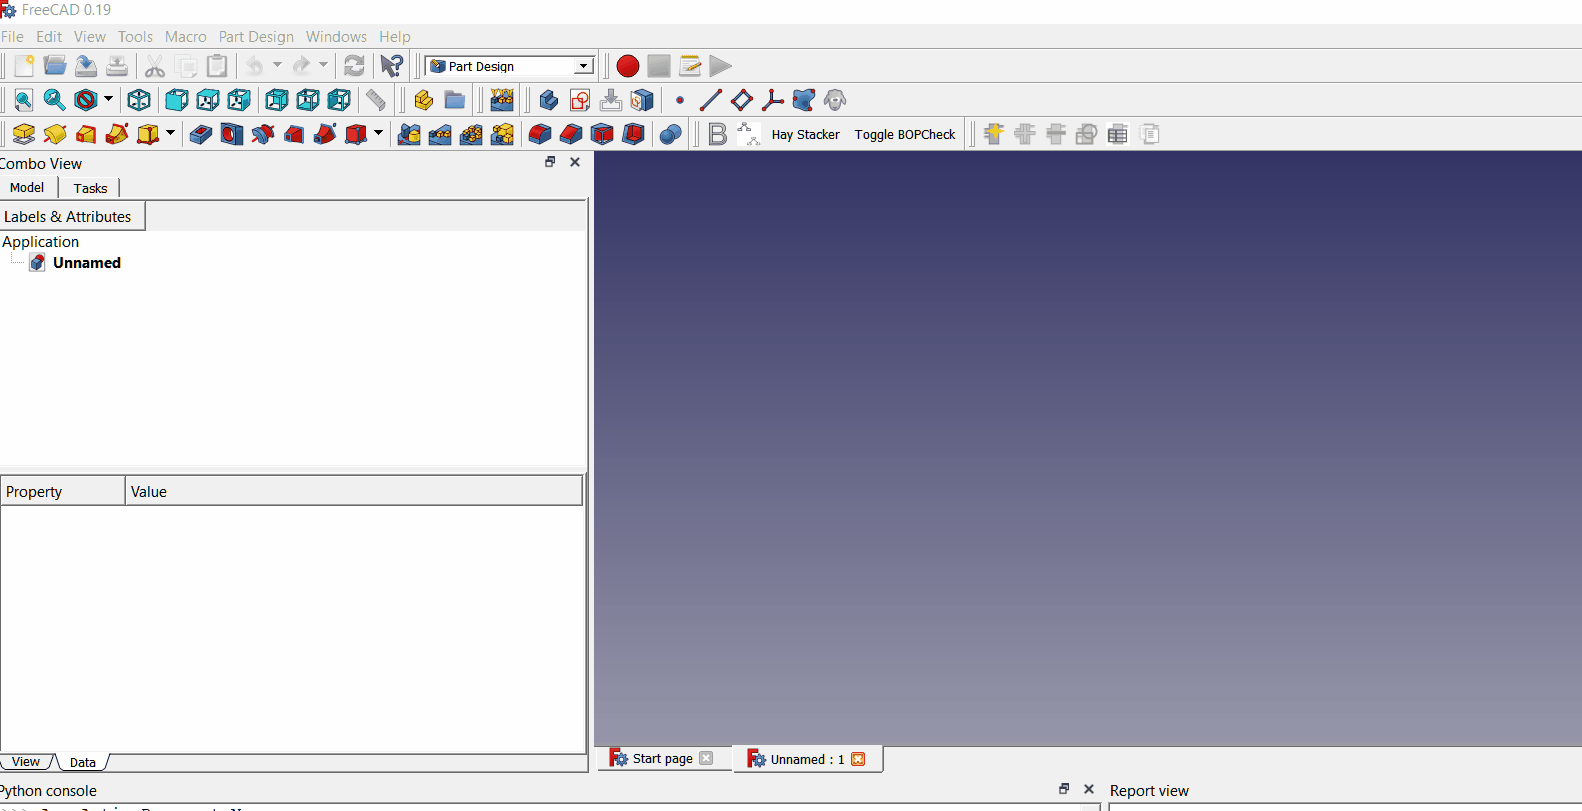Click the yellow Create Part icon
The height and width of the screenshot is (811, 1582).
424,100
